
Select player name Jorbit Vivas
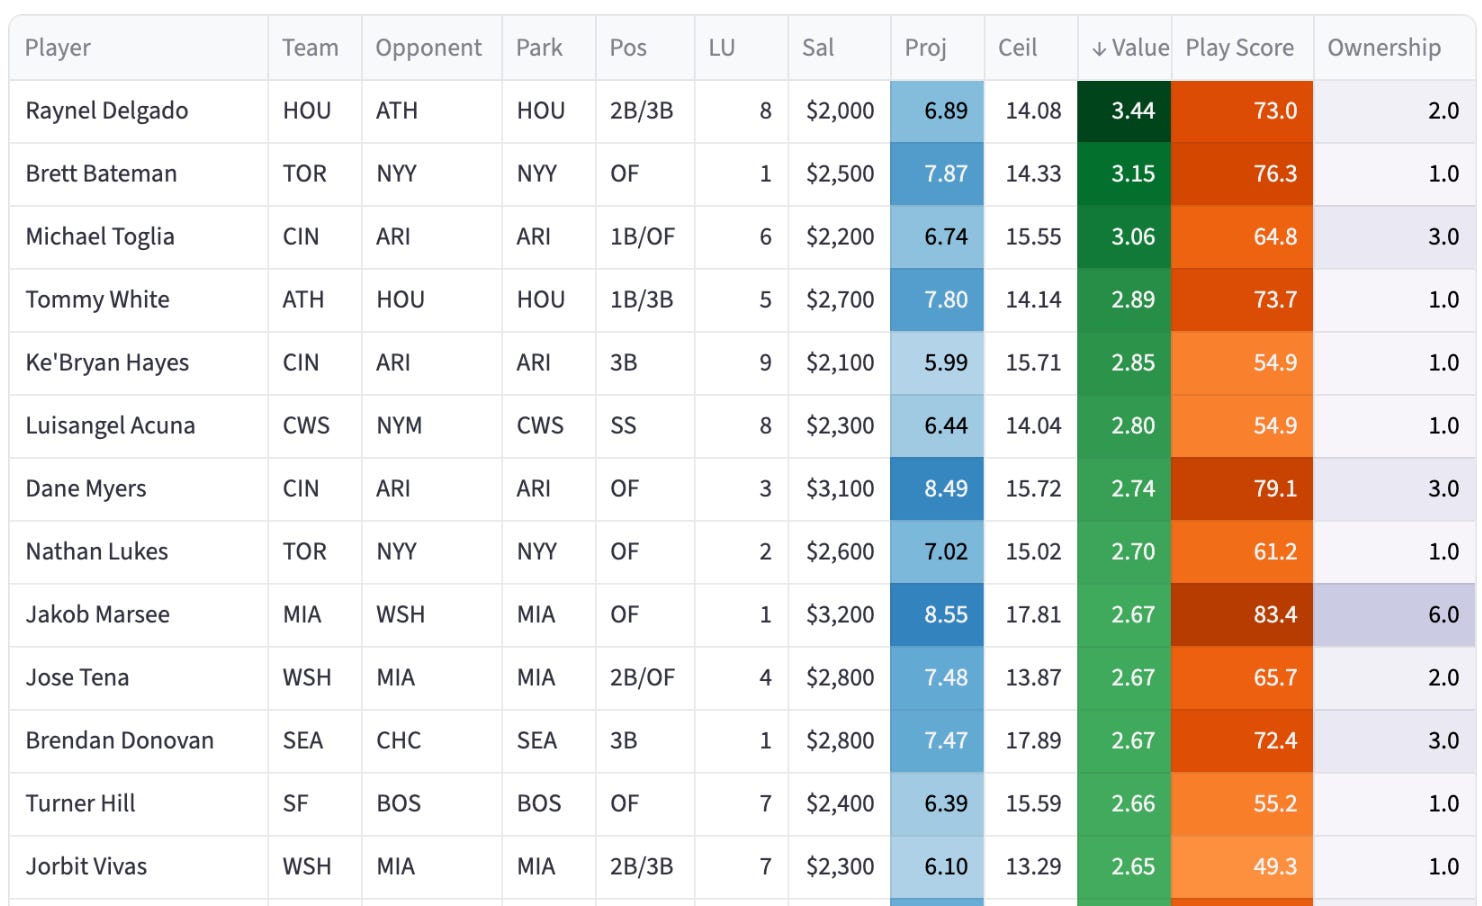click(x=86, y=867)
